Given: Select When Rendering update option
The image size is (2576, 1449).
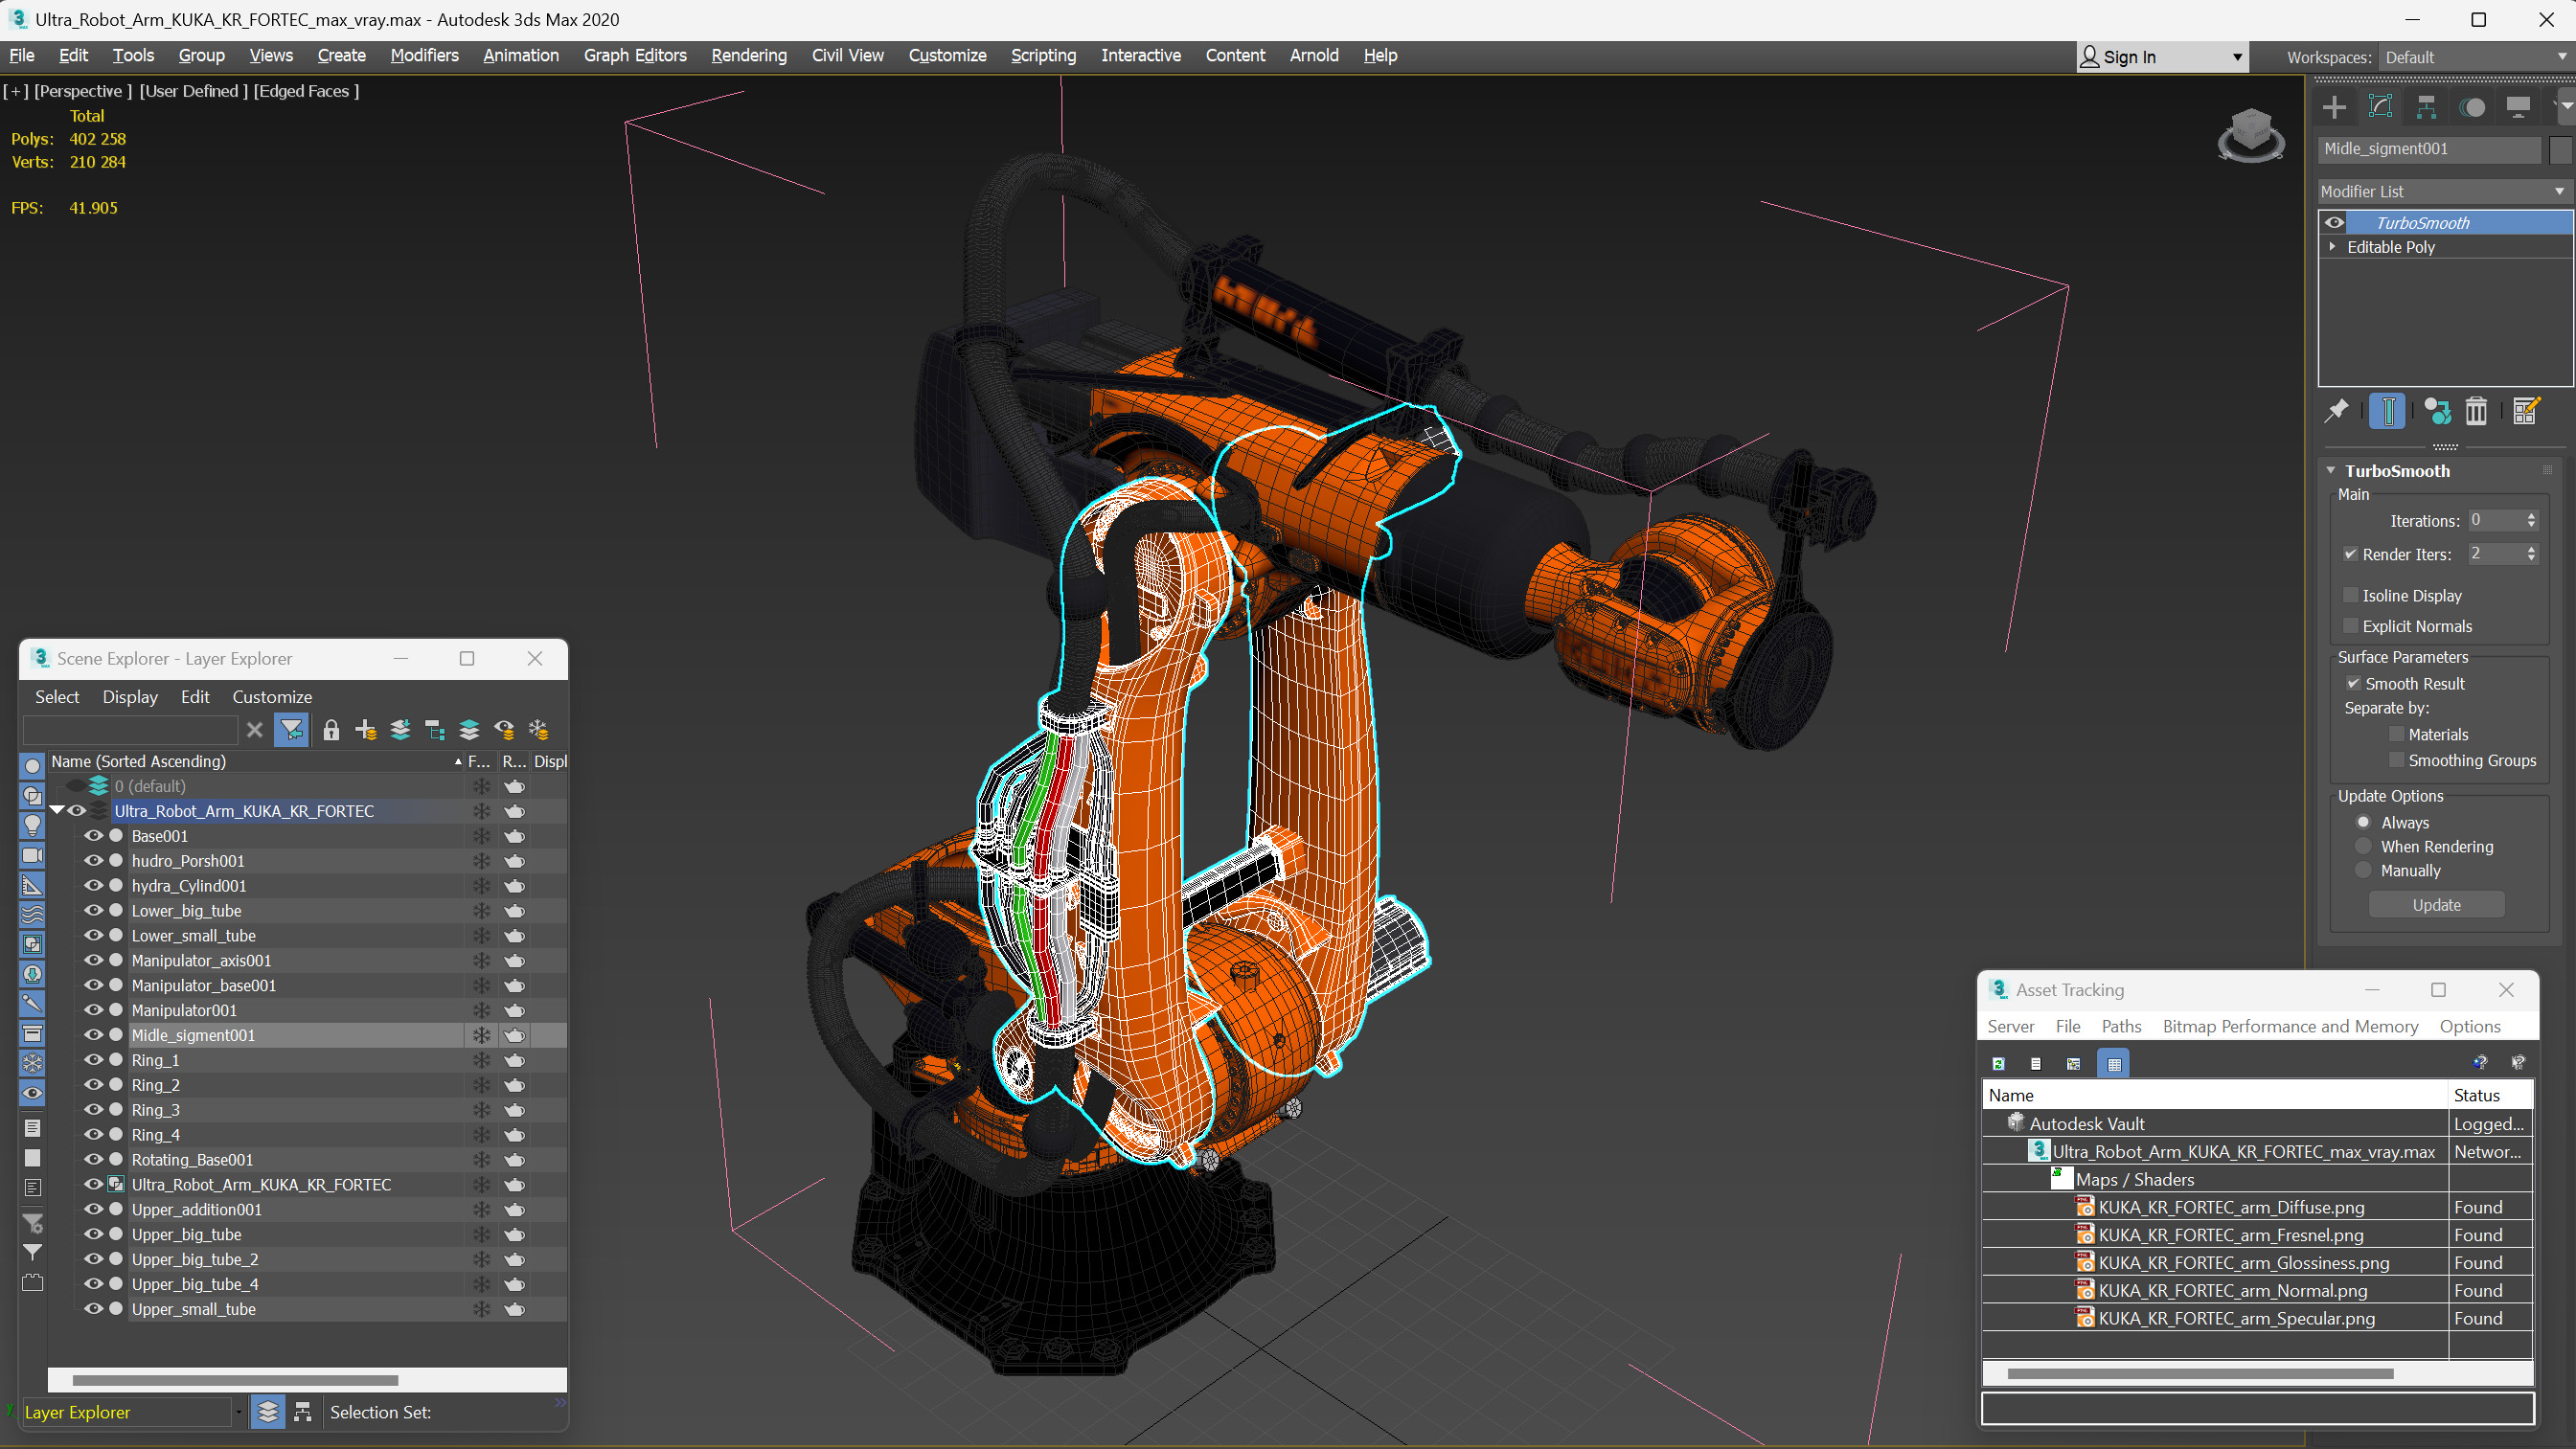Looking at the screenshot, I should [x=2363, y=846].
